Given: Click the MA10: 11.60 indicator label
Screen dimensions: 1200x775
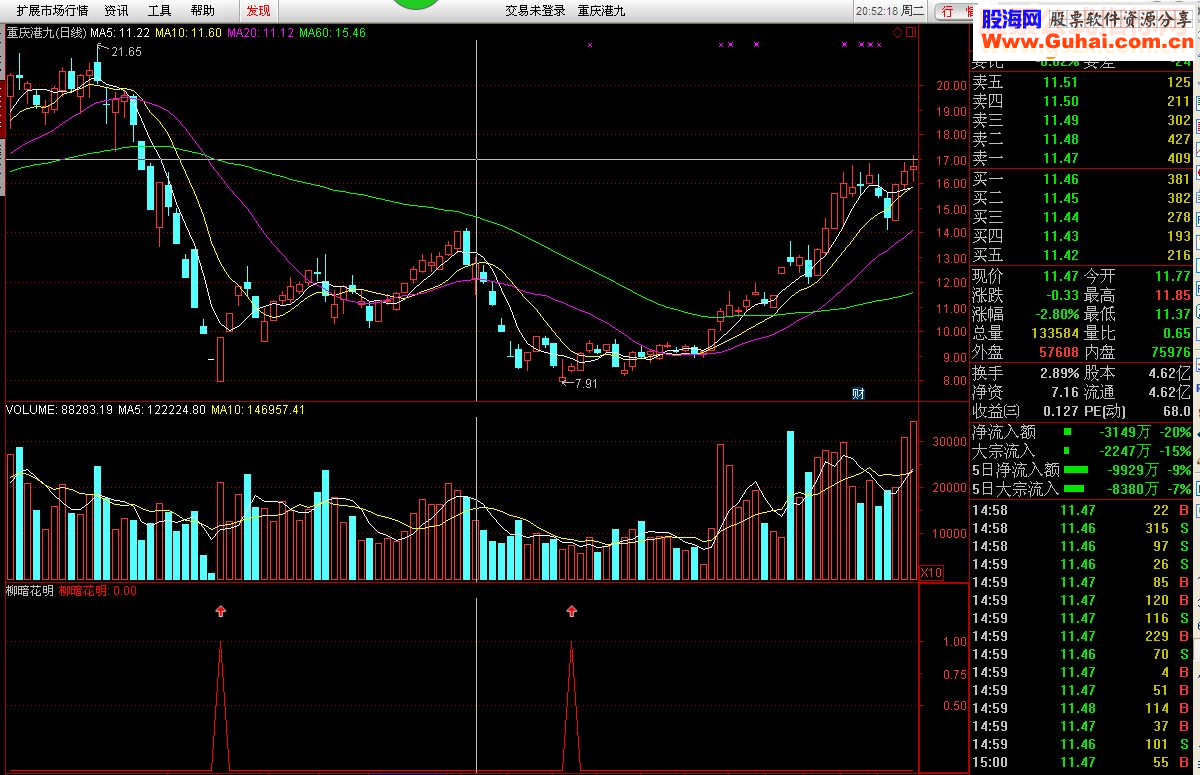Looking at the screenshot, I should [188, 33].
